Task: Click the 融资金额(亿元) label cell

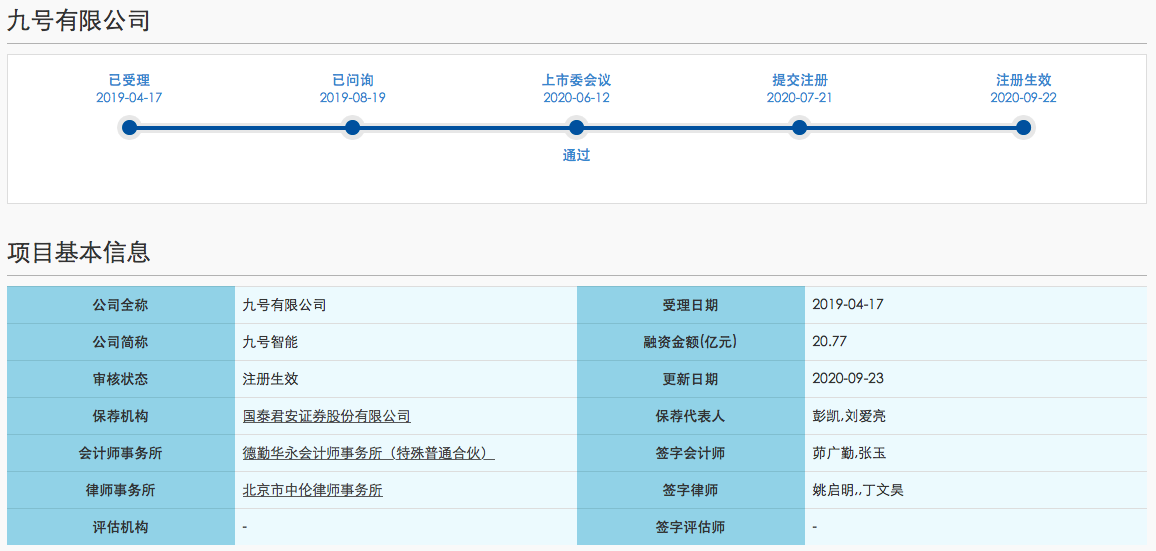Action: (691, 342)
